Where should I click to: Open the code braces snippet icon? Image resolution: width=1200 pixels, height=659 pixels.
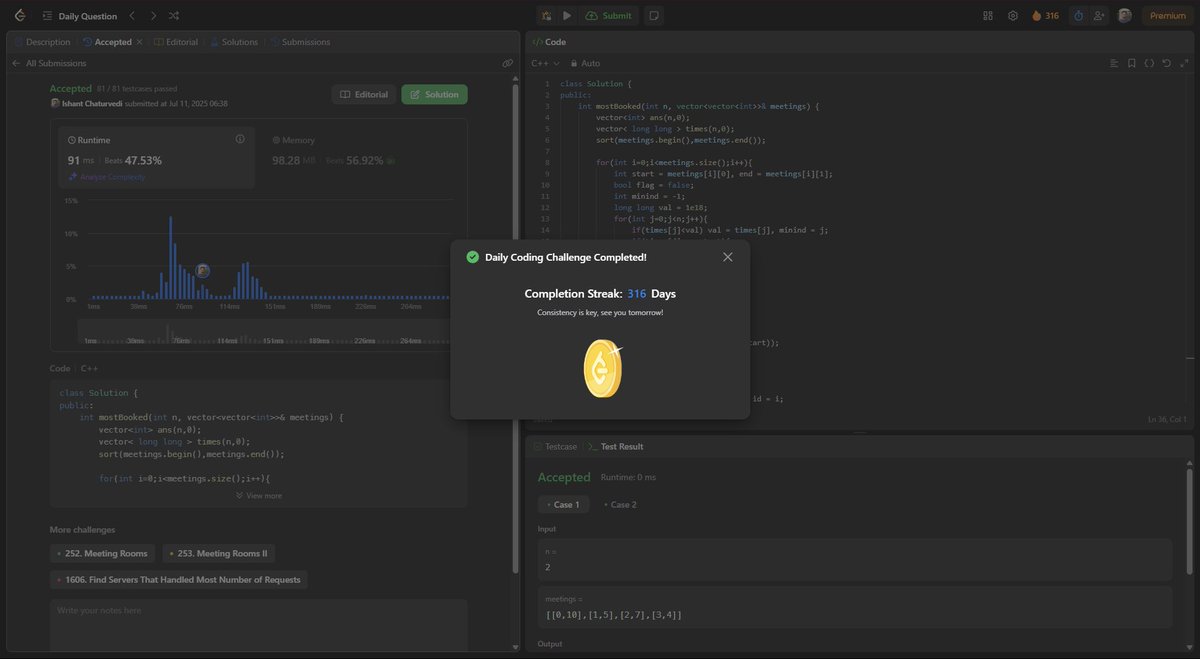coord(1149,63)
